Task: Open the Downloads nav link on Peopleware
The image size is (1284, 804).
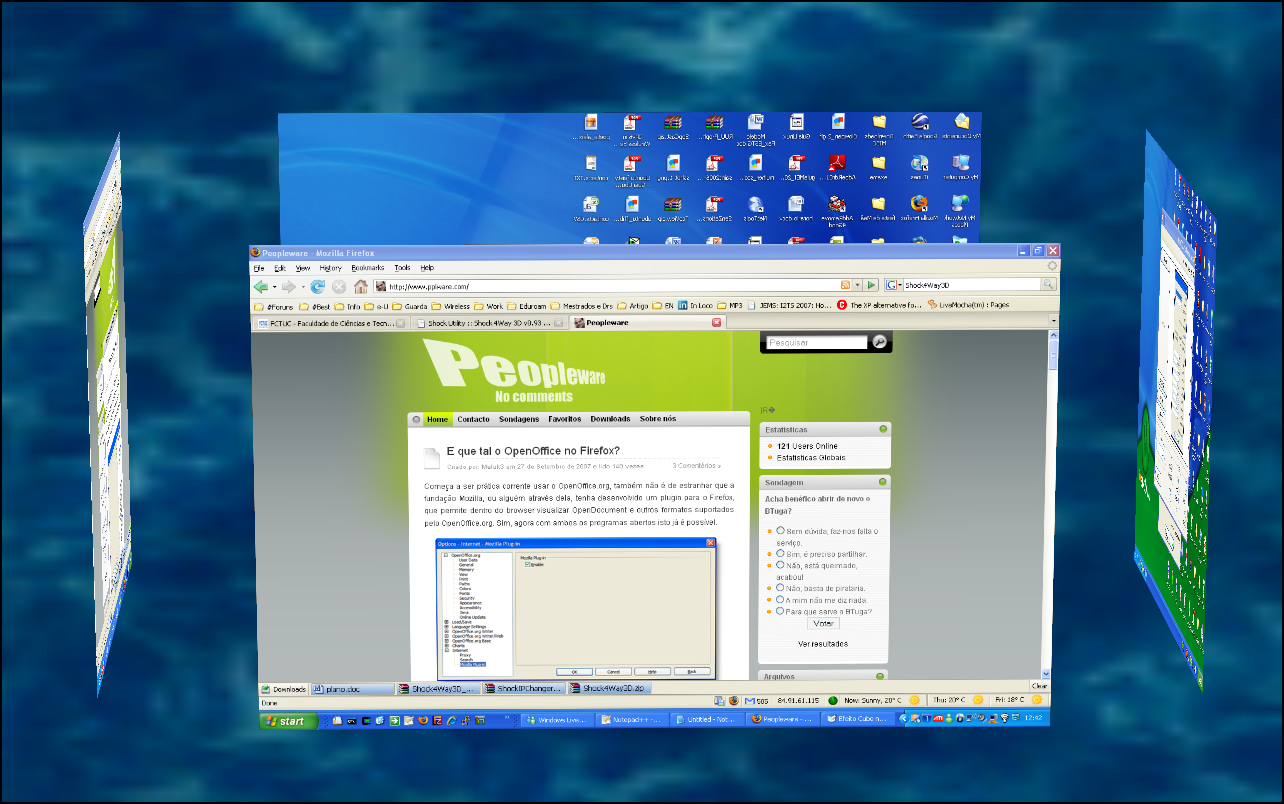Action: (610, 419)
